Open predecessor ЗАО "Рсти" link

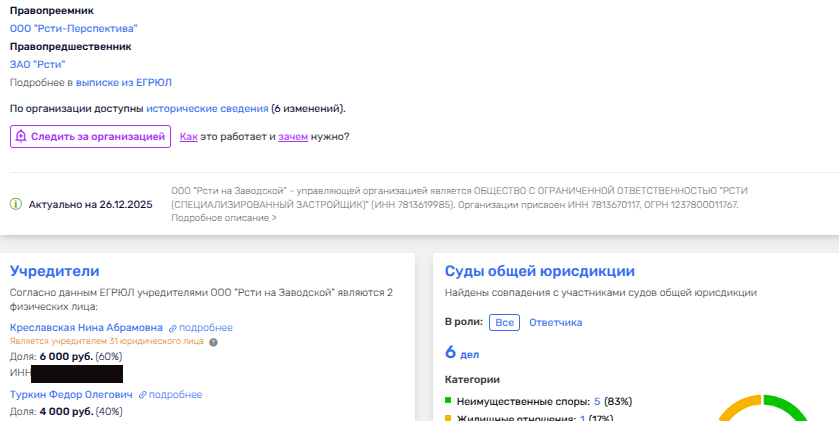(x=37, y=64)
